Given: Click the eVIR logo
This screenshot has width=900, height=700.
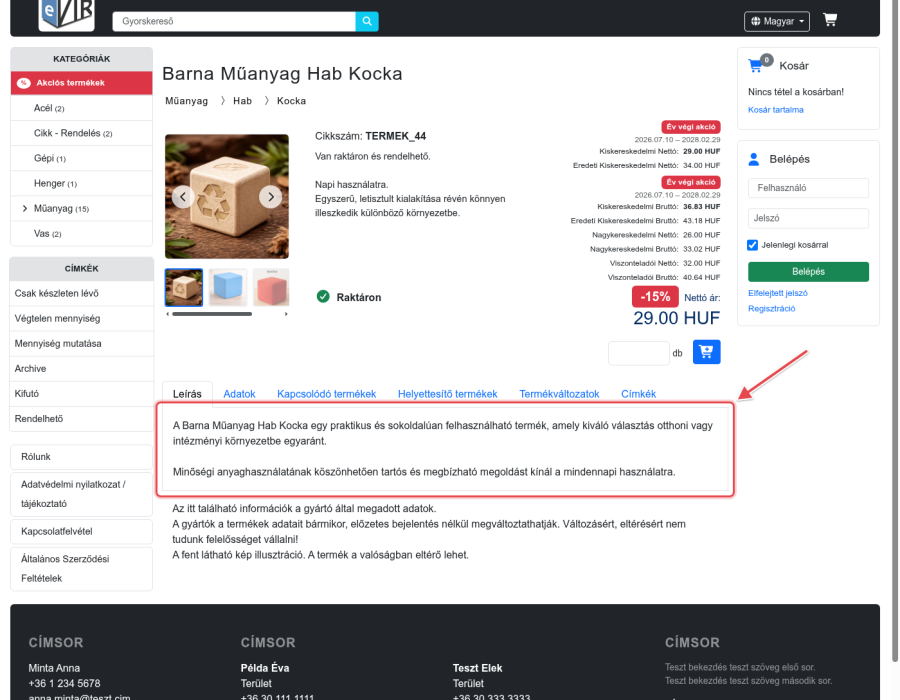Looking at the screenshot, I should tap(67, 14).
